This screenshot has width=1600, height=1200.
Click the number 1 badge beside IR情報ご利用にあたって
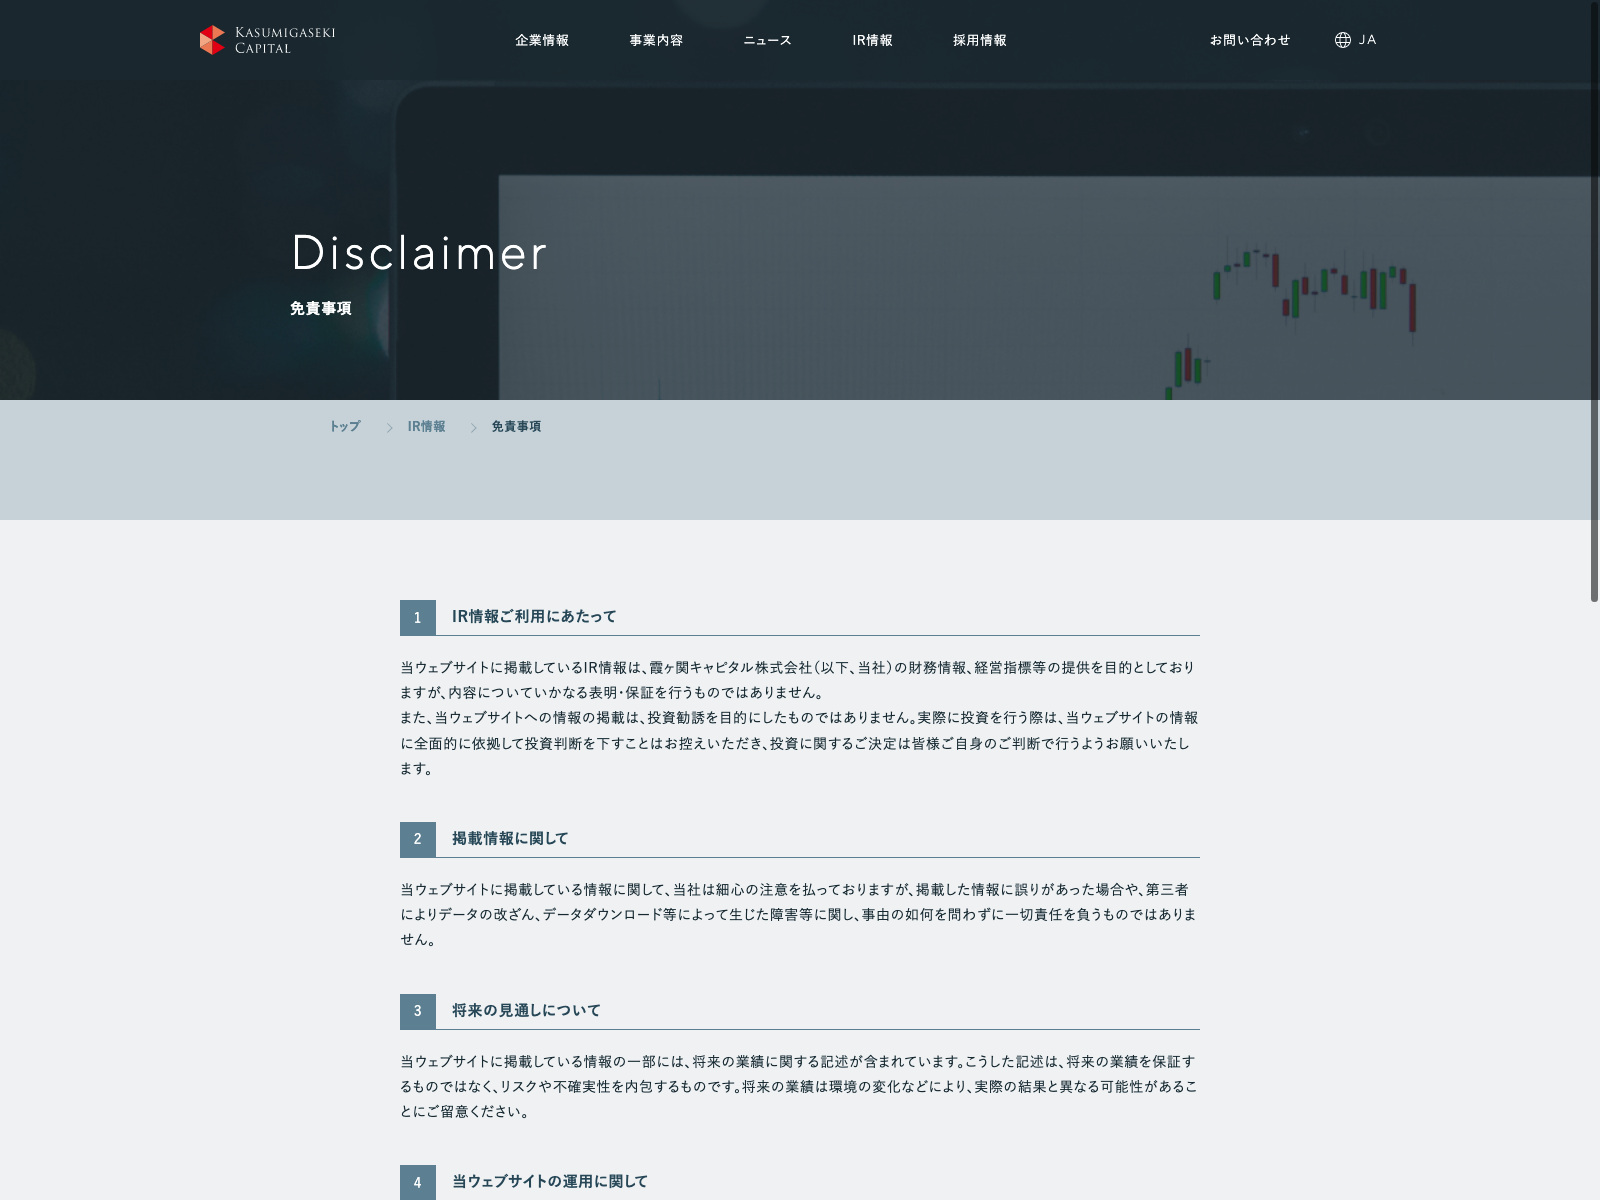(418, 617)
